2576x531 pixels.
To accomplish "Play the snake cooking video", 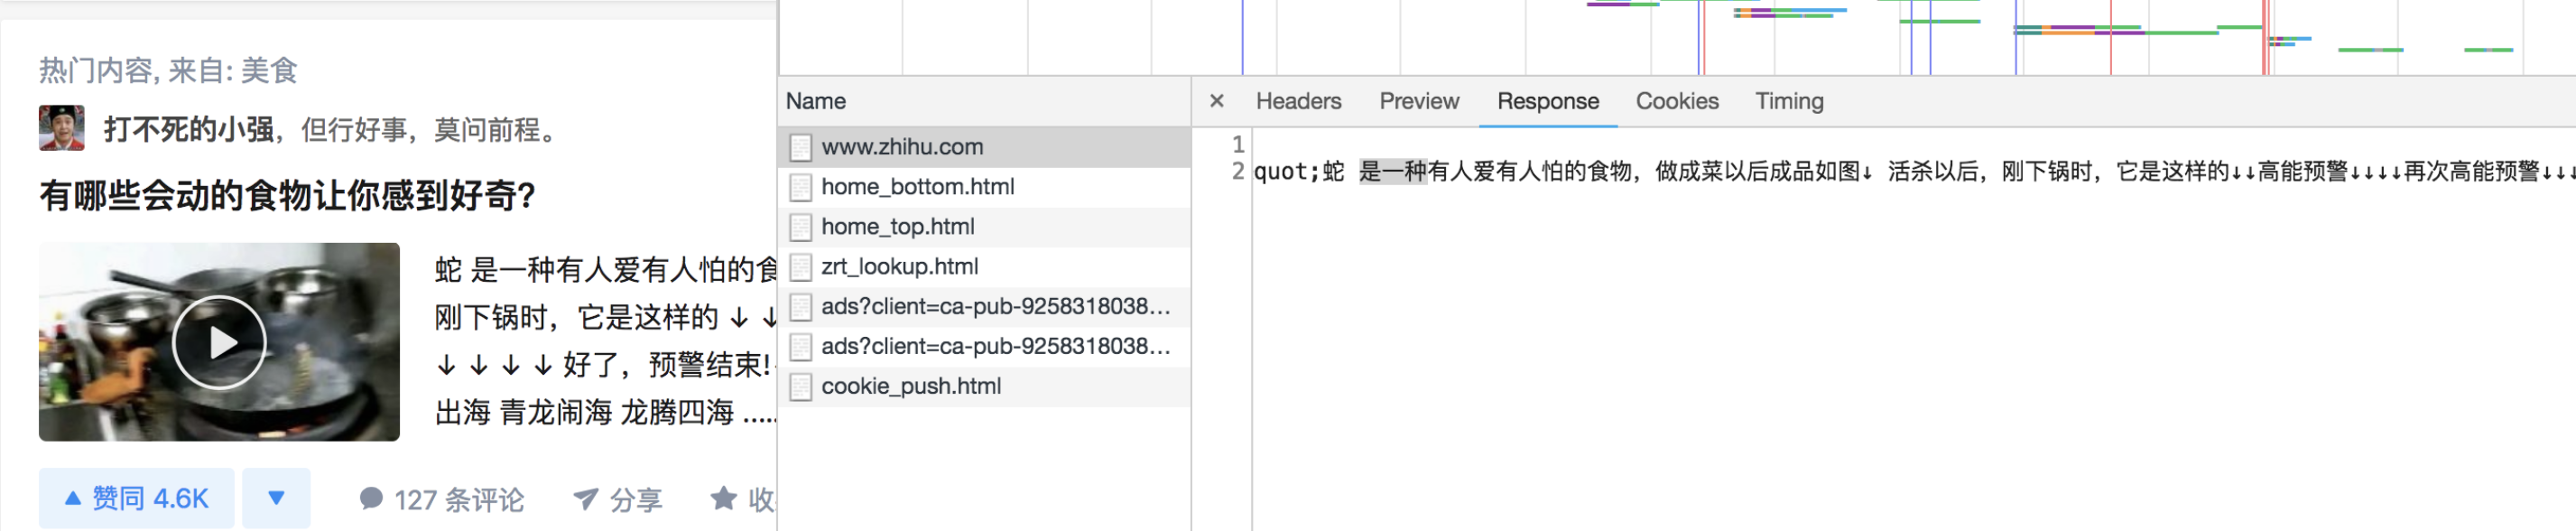I will coord(219,342).
